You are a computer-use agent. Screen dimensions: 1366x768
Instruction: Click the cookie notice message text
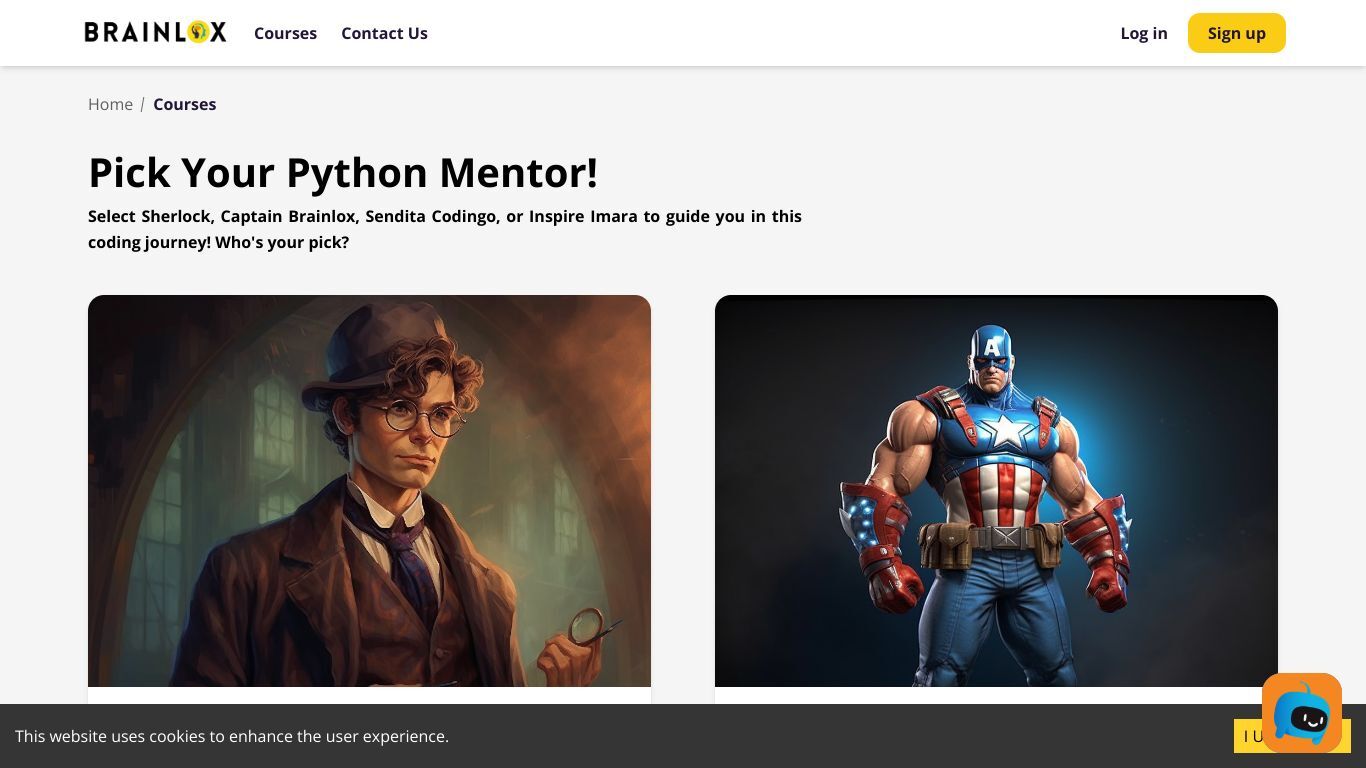pos(232,736)
